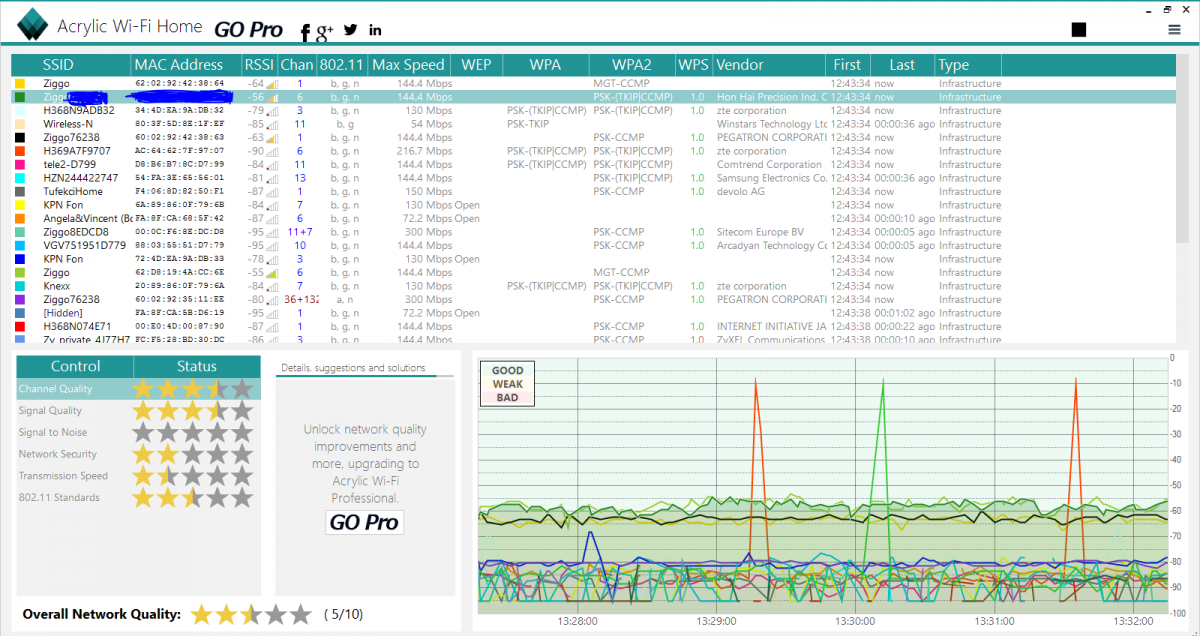Click the Acrylic Wi-Fi Home logo icon
Image resolution: width=1200 pixels, height=636 pixels.
[x=31, y=24]
